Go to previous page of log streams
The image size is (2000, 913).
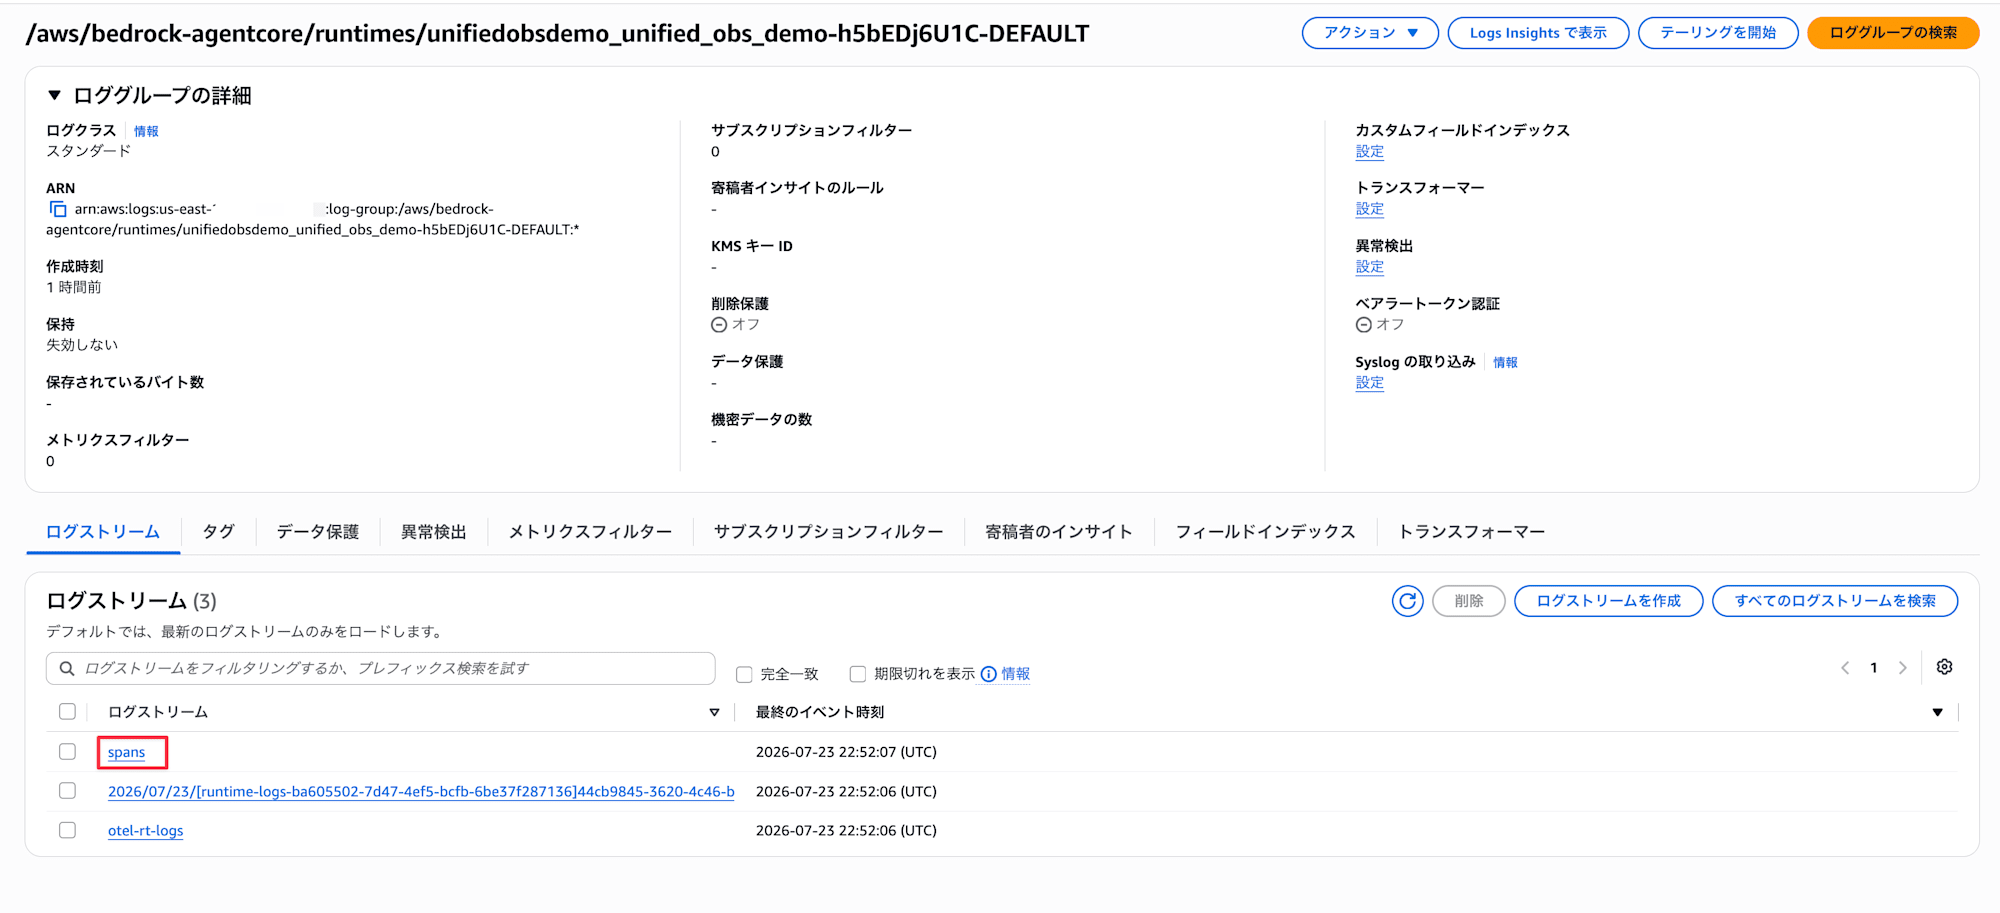pos(1845,668)
